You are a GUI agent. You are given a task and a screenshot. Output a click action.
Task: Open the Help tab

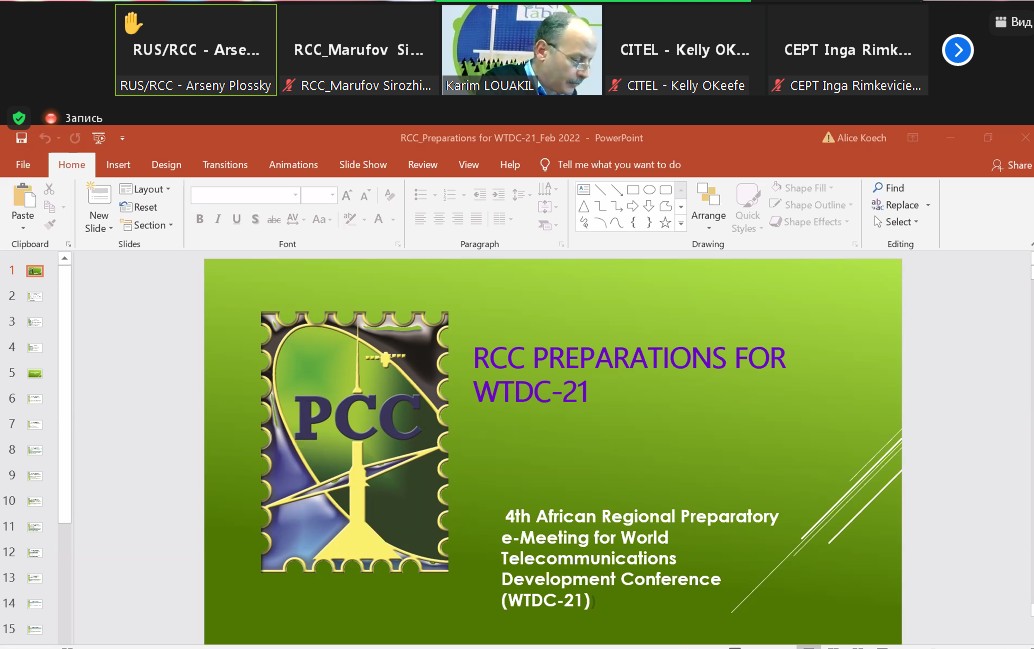click(x=510, y=165)
